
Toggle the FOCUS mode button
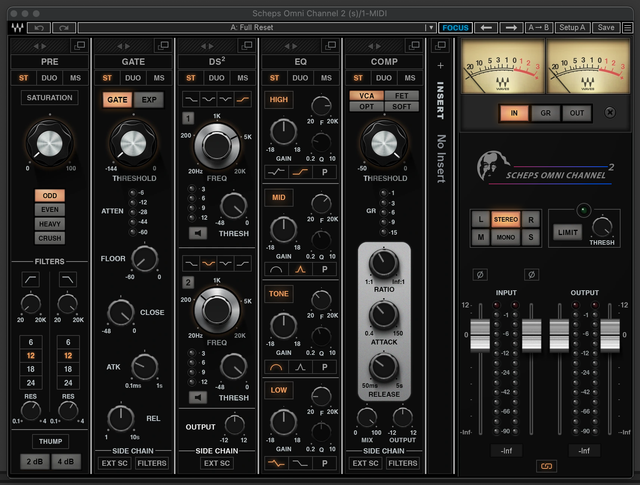[456, 27]
